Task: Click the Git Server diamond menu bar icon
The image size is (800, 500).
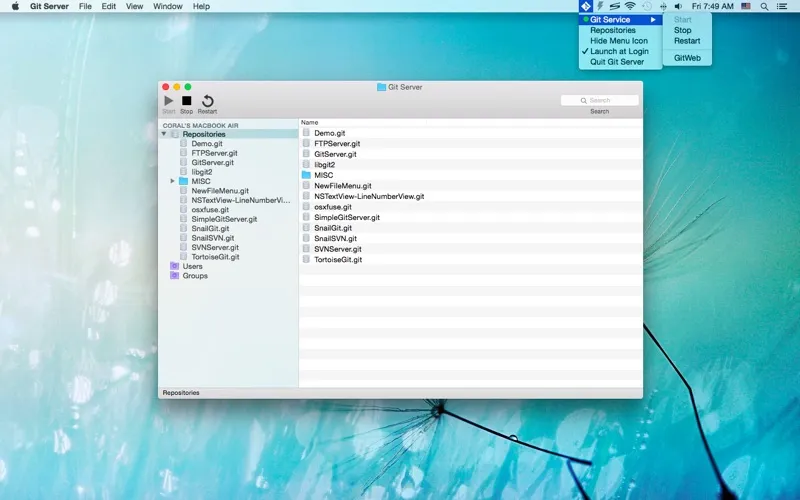Action: coord(586,6)
